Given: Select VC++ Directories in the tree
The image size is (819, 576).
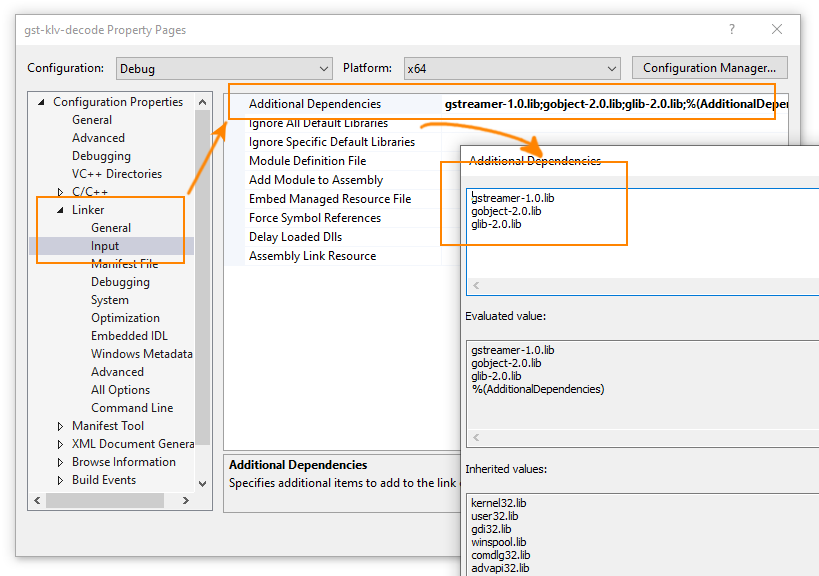Looking at the screenshot, I should [x=115, y=173].
